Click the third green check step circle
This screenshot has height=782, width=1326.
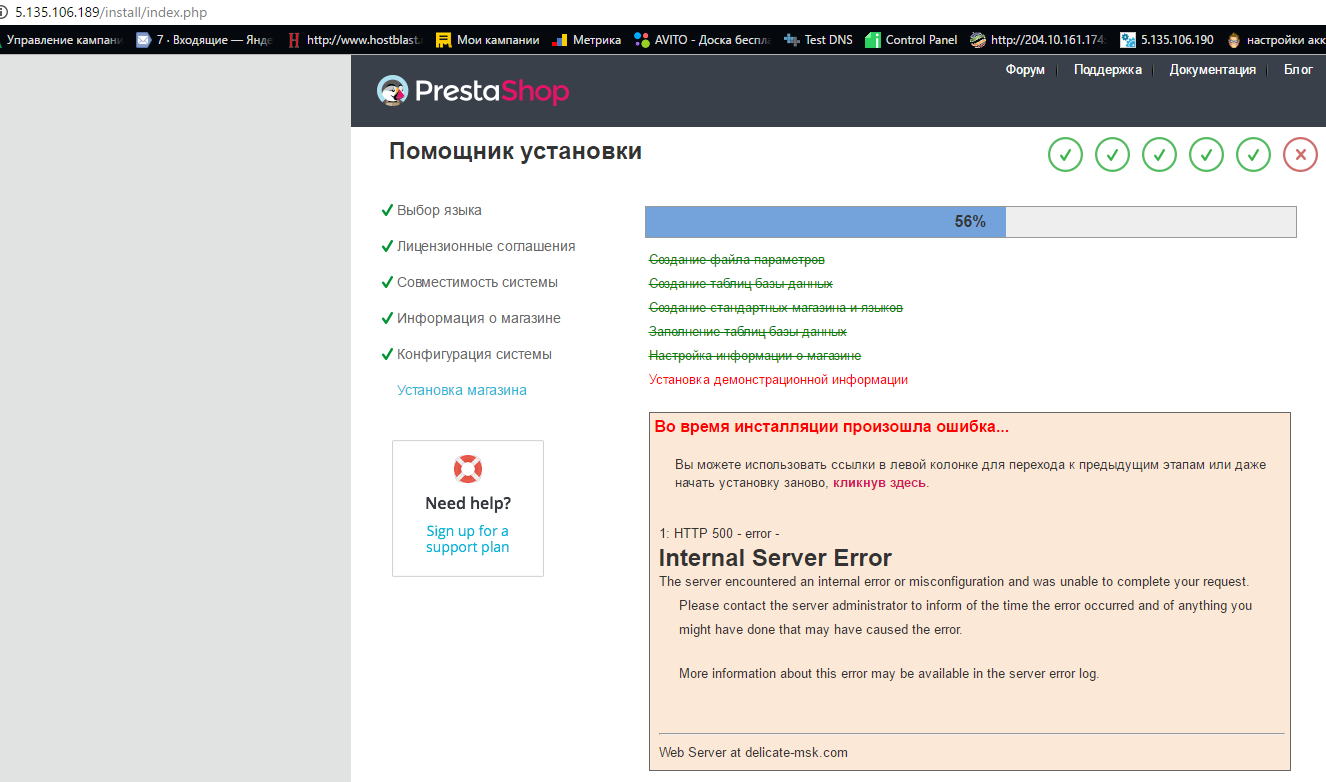point(1160,154)
